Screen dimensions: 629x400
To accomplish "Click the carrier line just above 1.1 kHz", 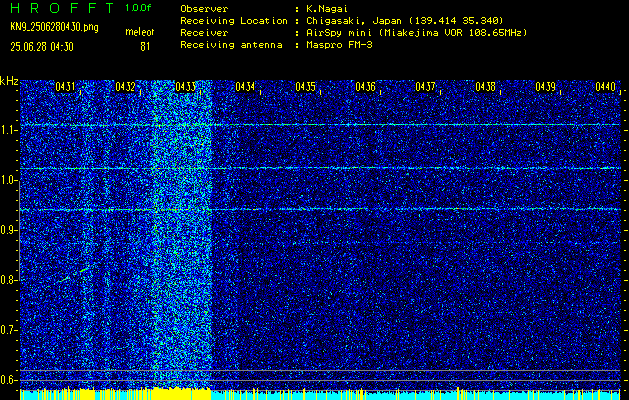I will [x=320, y=125].
